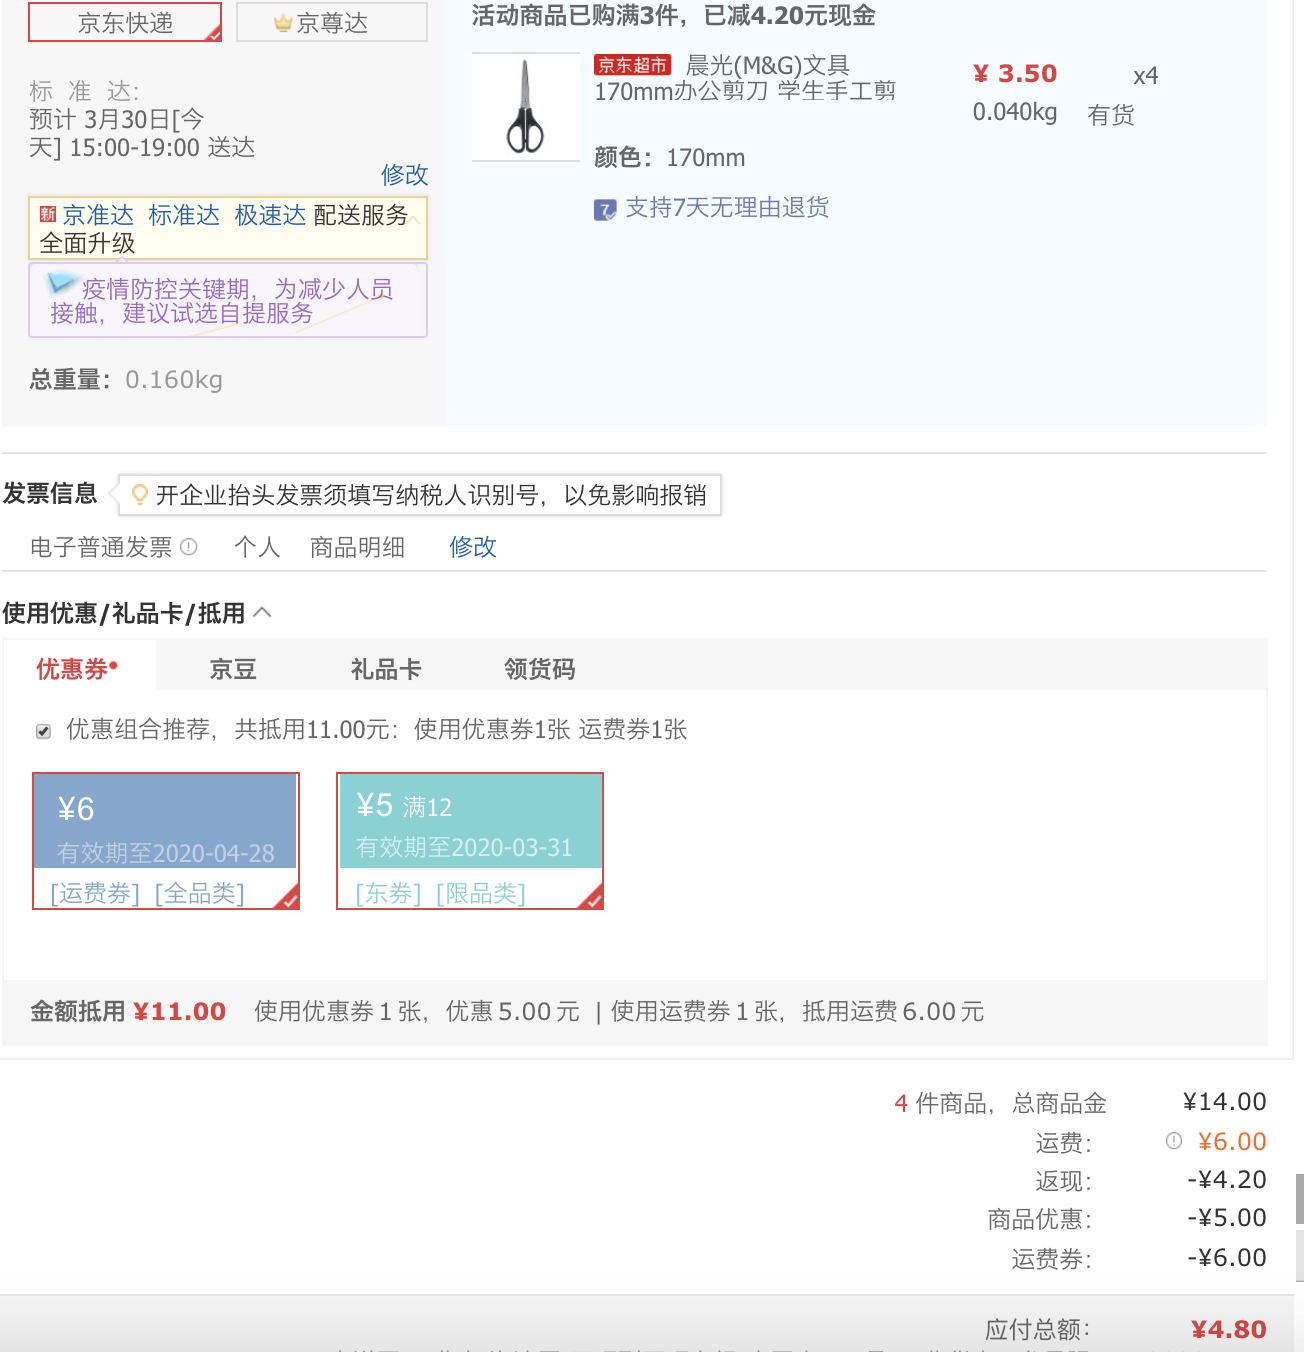Screen dimensions: 1304x1352
Task: Click the 返现 -¥4.20 value
Action: (x=1227, y=1180)
